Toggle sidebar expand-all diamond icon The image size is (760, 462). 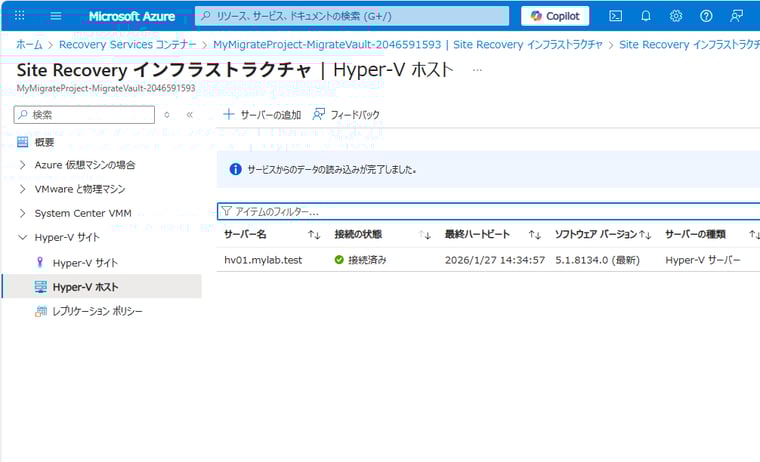(x=167, y=115)
